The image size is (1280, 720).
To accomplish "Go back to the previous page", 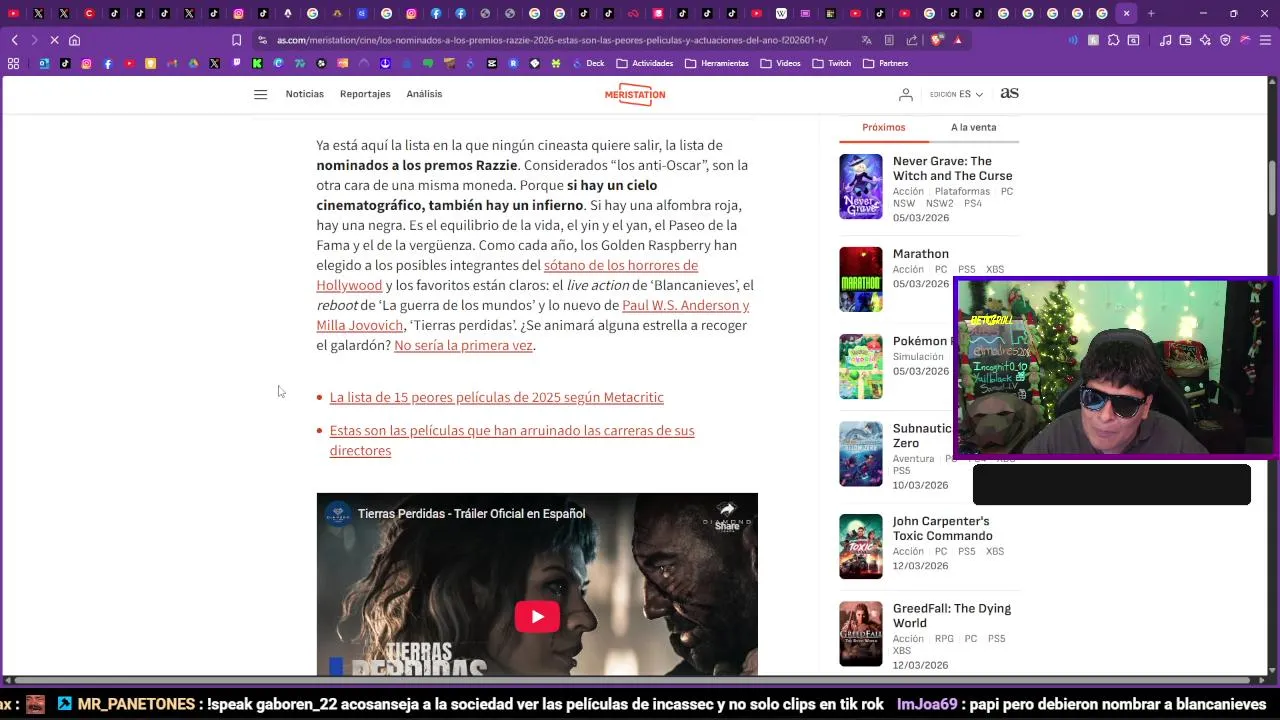I will point(15,40).
